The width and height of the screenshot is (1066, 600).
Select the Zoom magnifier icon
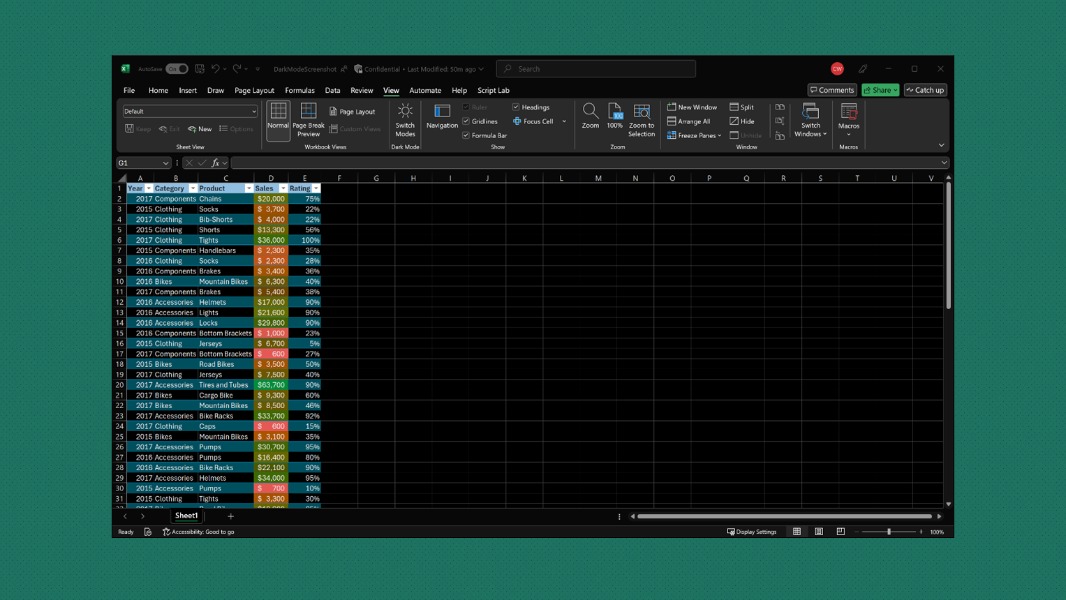pos(590,113)
